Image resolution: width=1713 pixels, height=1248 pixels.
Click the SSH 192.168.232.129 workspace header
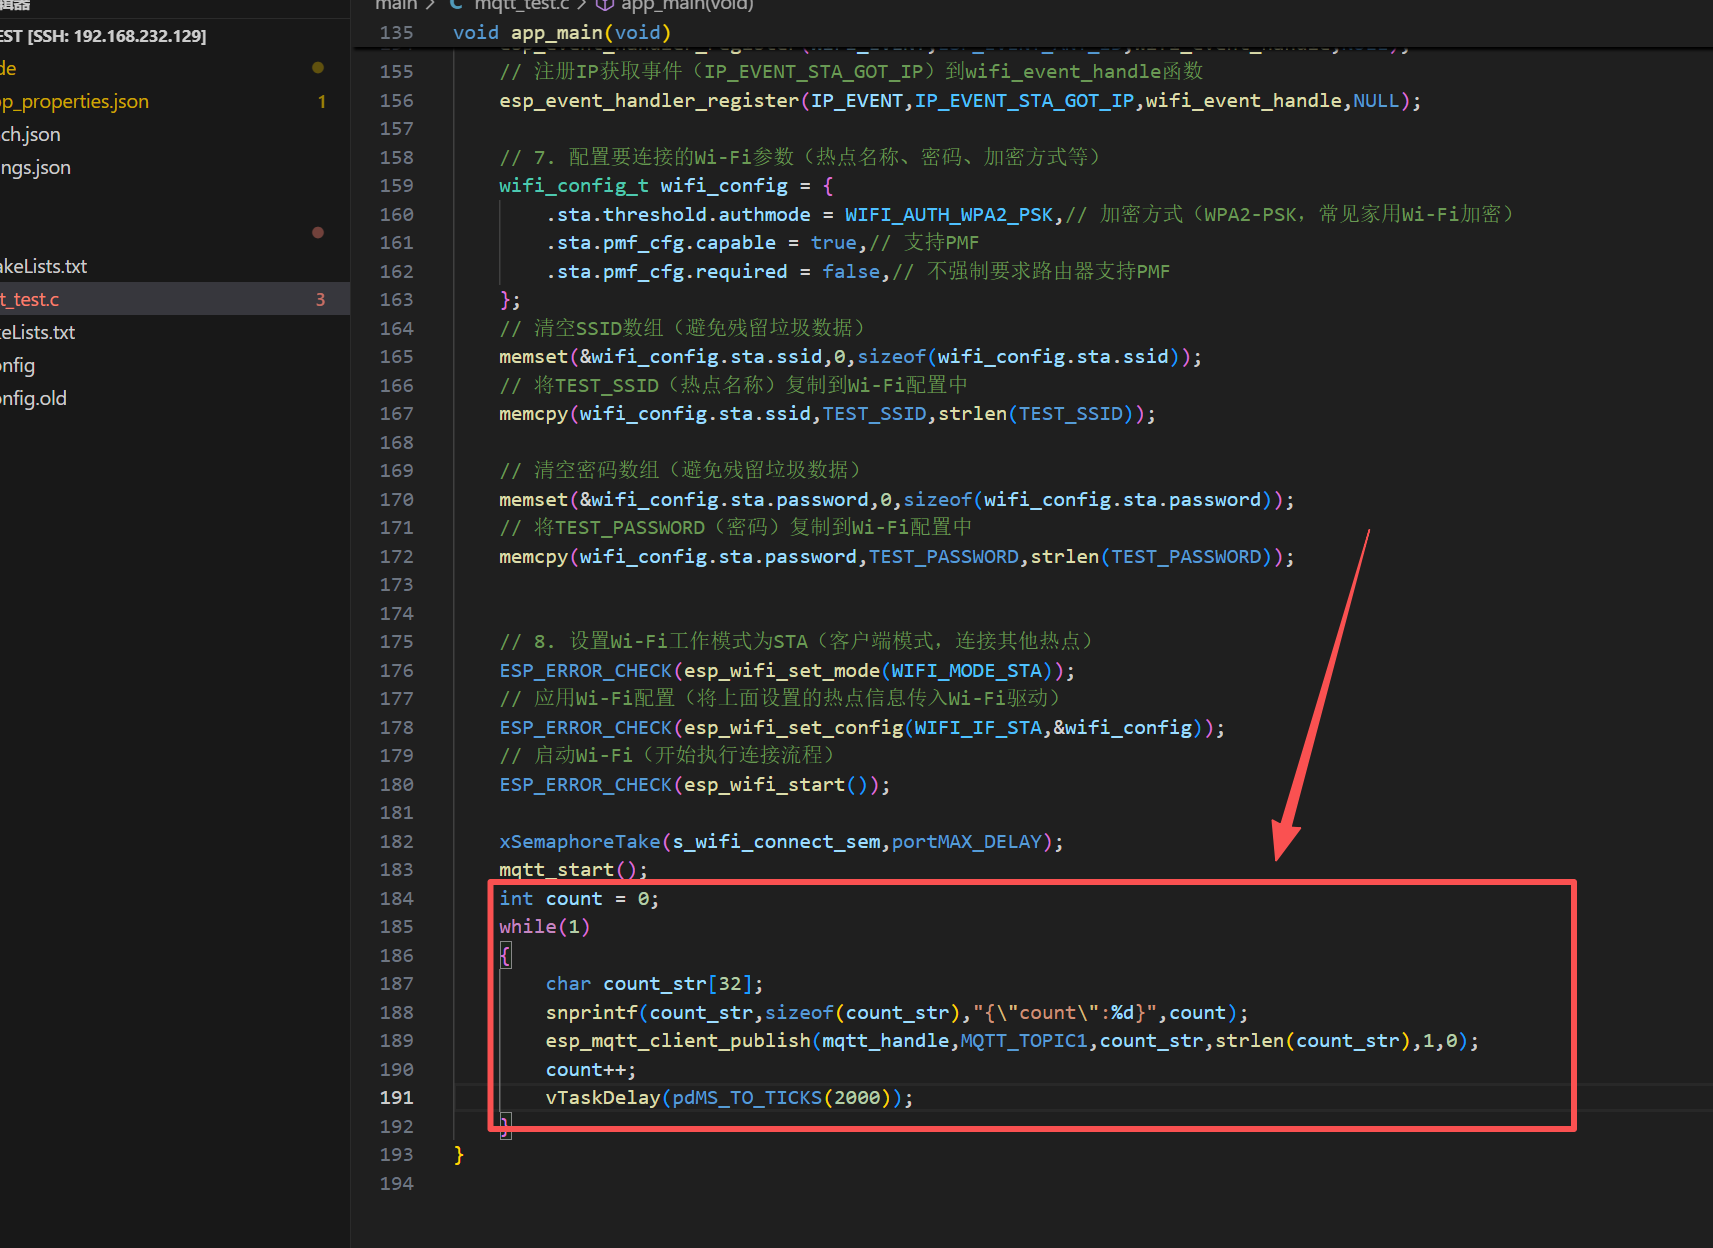point(103,36)
